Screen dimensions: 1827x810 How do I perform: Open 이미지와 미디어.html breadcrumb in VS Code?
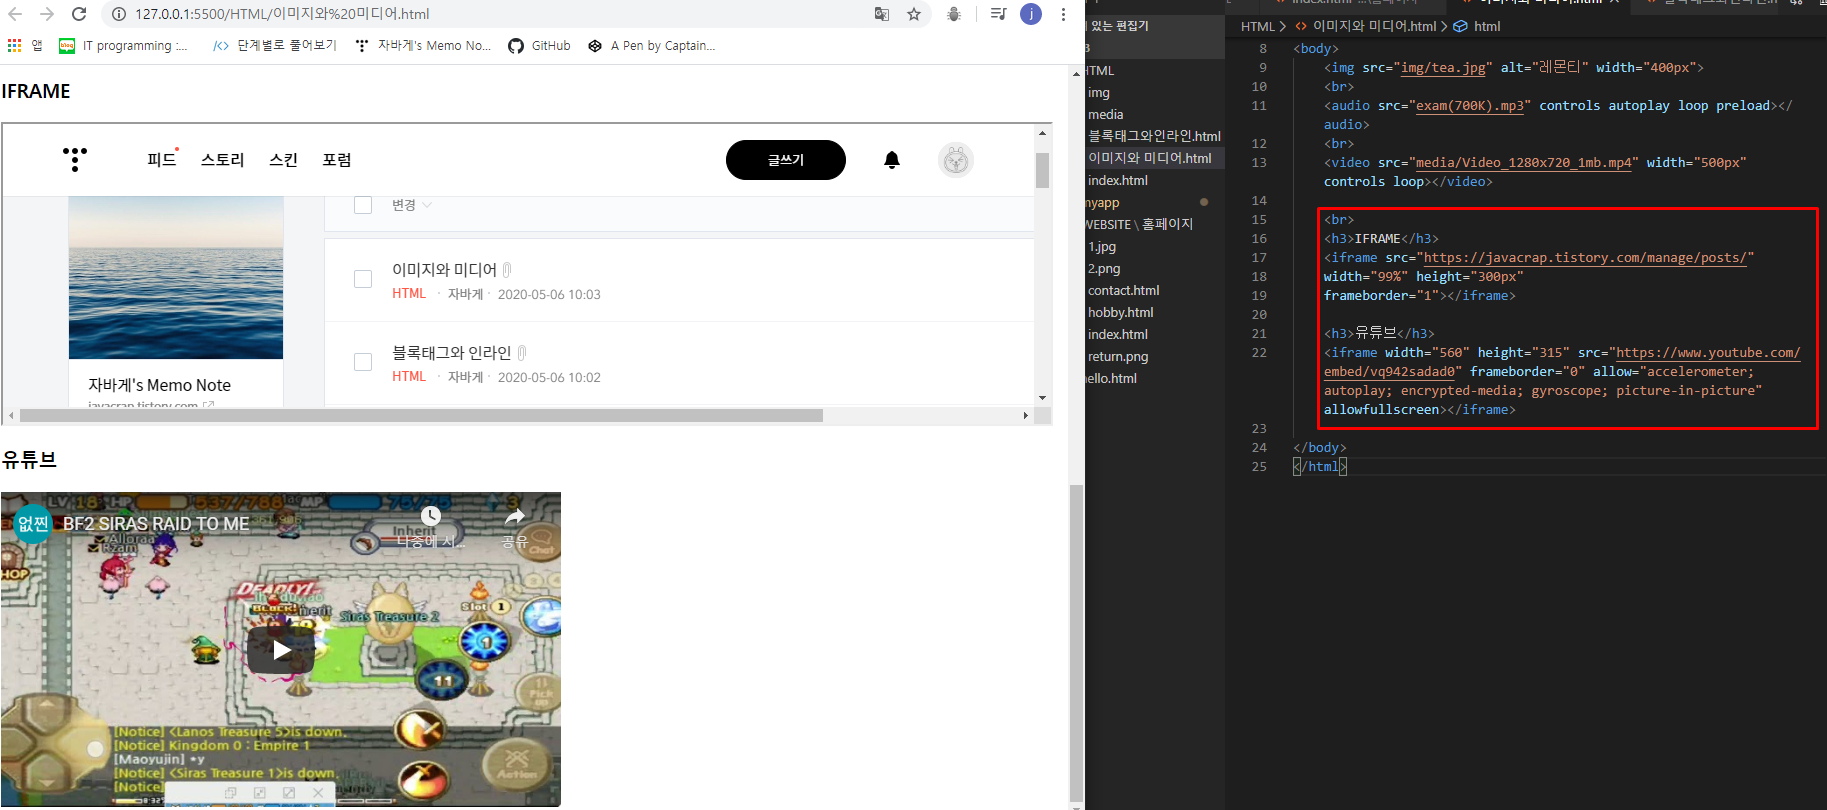[1374, 27]
